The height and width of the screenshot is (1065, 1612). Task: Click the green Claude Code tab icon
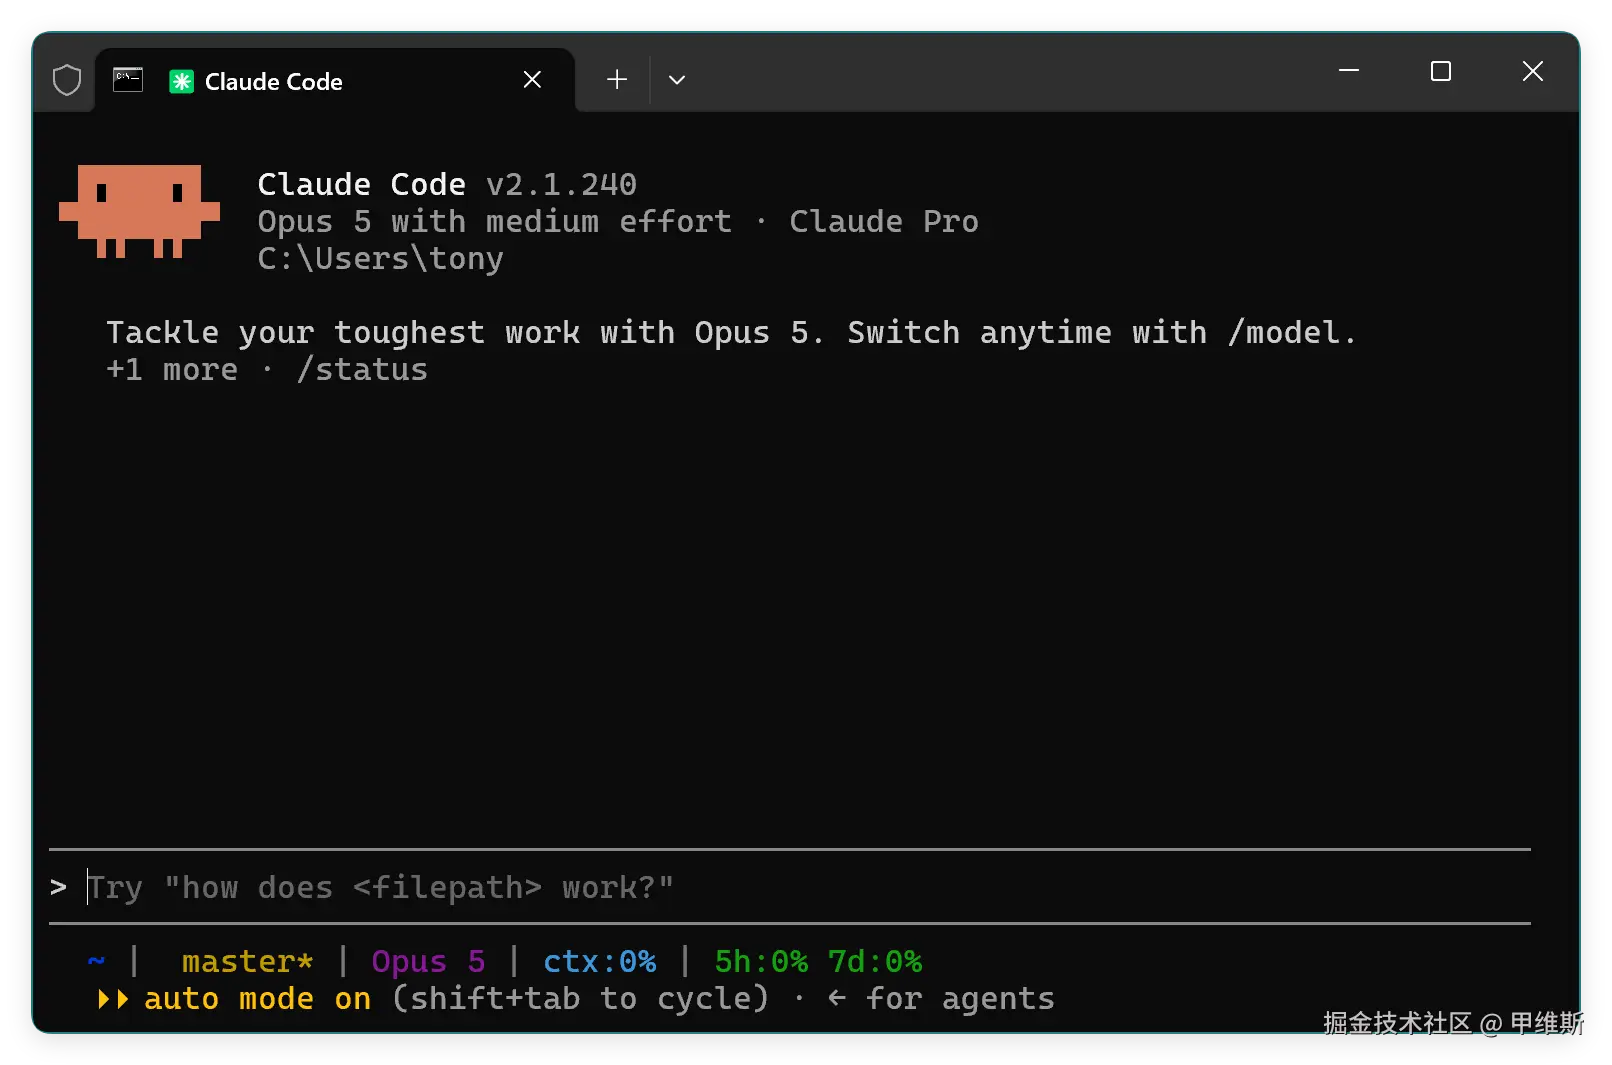[181, 81]
